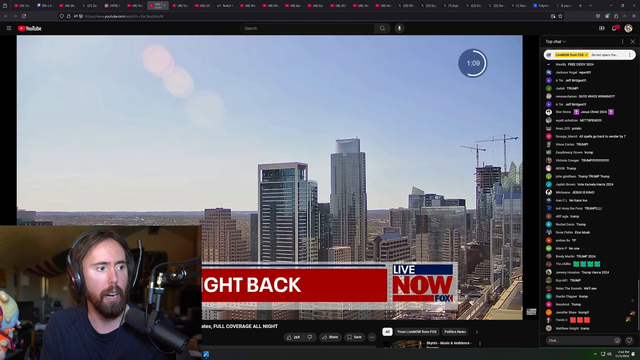Send a heart reaction in chat
The width and height of the screenshot is (640, 360).
click(629, 340)
